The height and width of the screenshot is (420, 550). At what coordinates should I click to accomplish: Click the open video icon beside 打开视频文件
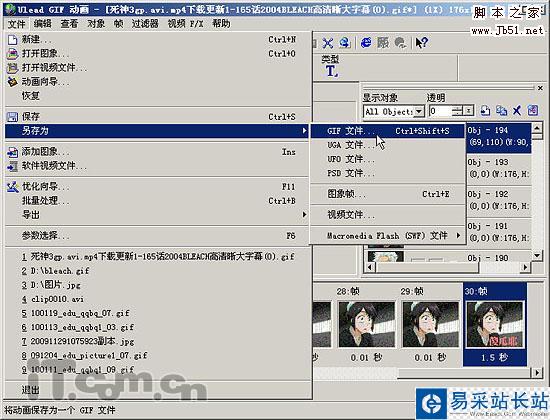pos(13,68)
